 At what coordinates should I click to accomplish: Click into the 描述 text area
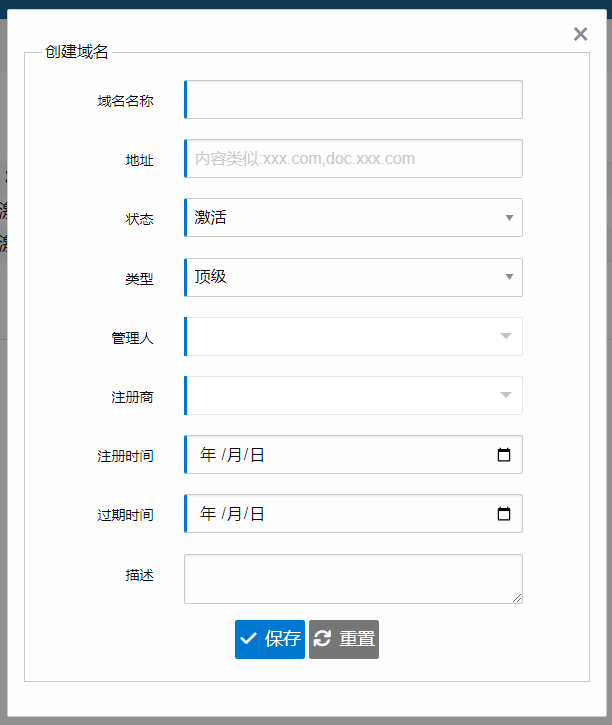[354, 579]
